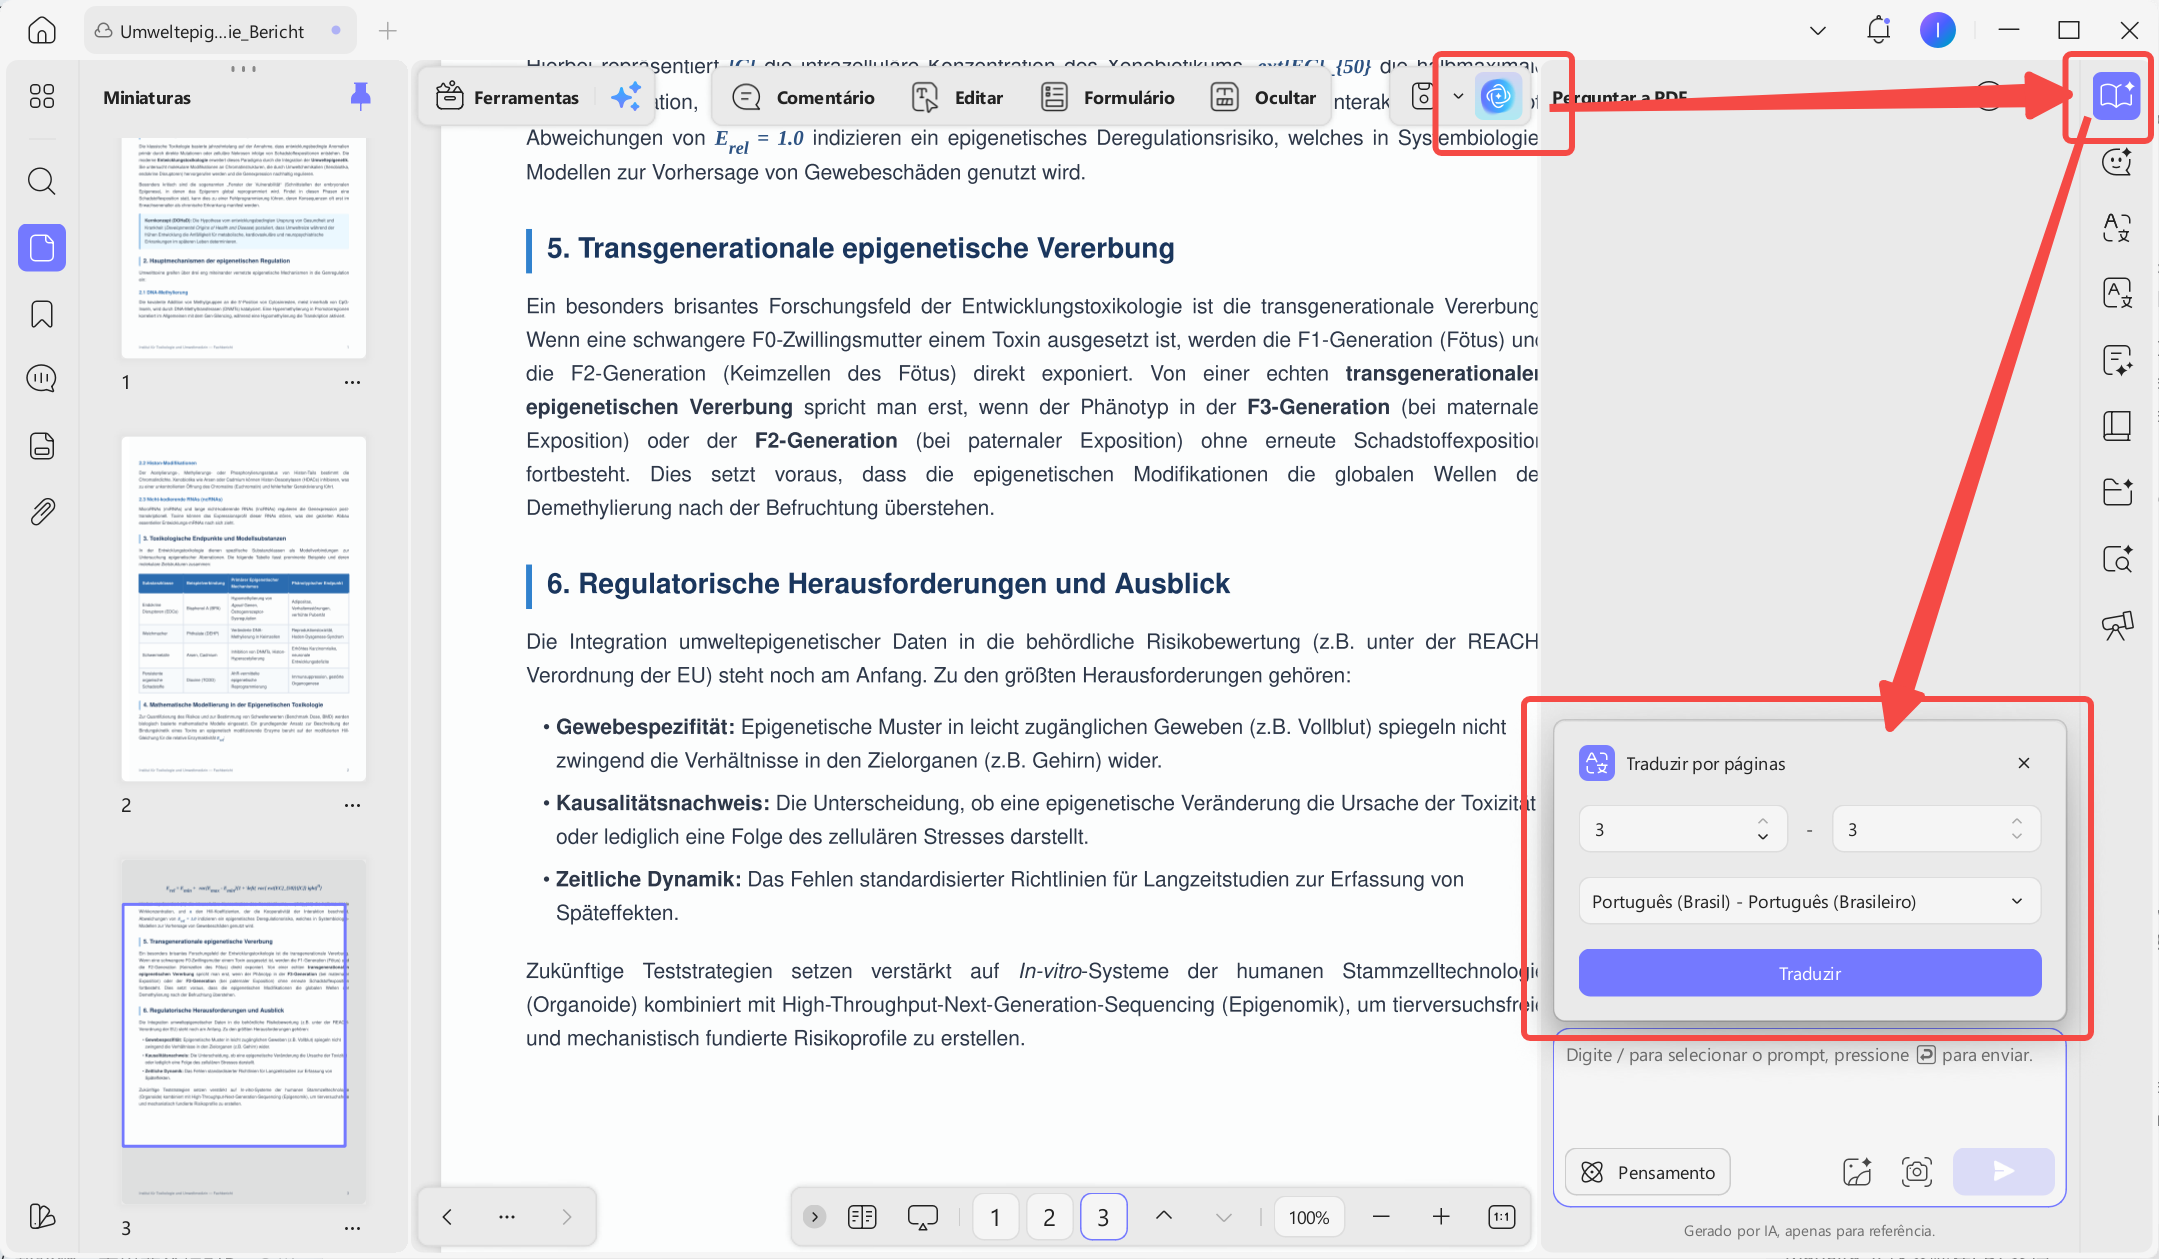2159x1259 pixels.
Task: Open the AI search document icon
Action: [x=2117, y=558]
